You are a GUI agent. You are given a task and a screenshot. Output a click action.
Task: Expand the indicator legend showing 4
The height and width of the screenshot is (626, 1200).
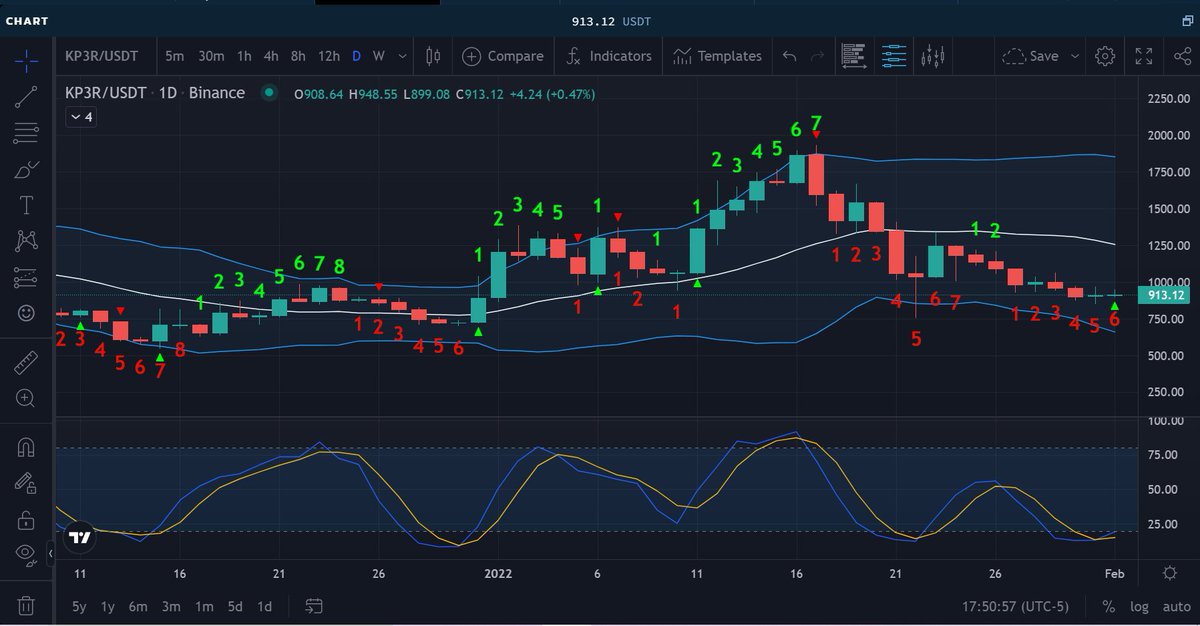80,117
